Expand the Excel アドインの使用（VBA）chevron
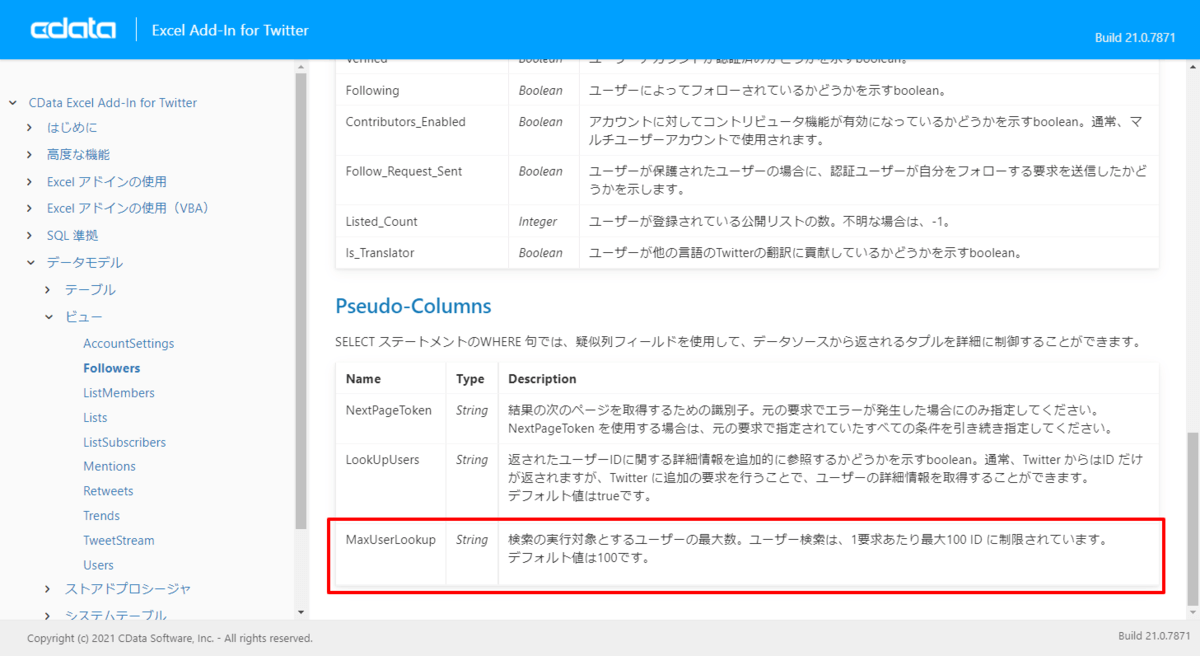Screen dimensions: 1200x656 click(x=30, y=209)
